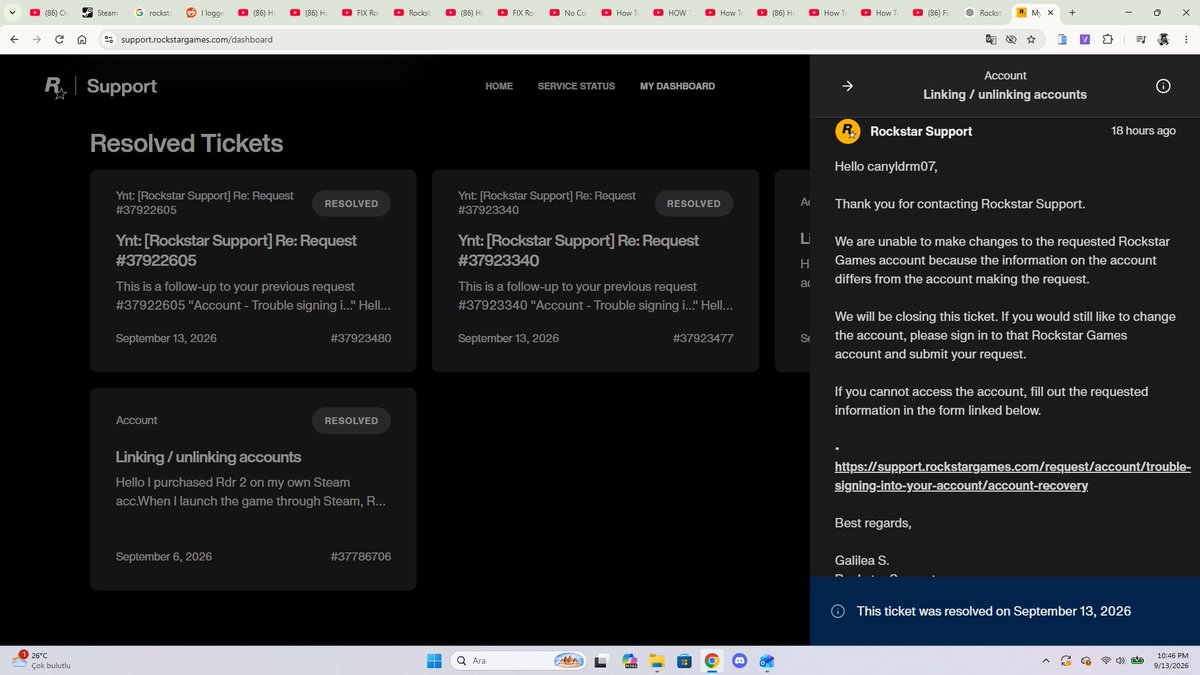Click the ticket number #37786706
Screen dimensions: 1200x675
tap(361, 556)
